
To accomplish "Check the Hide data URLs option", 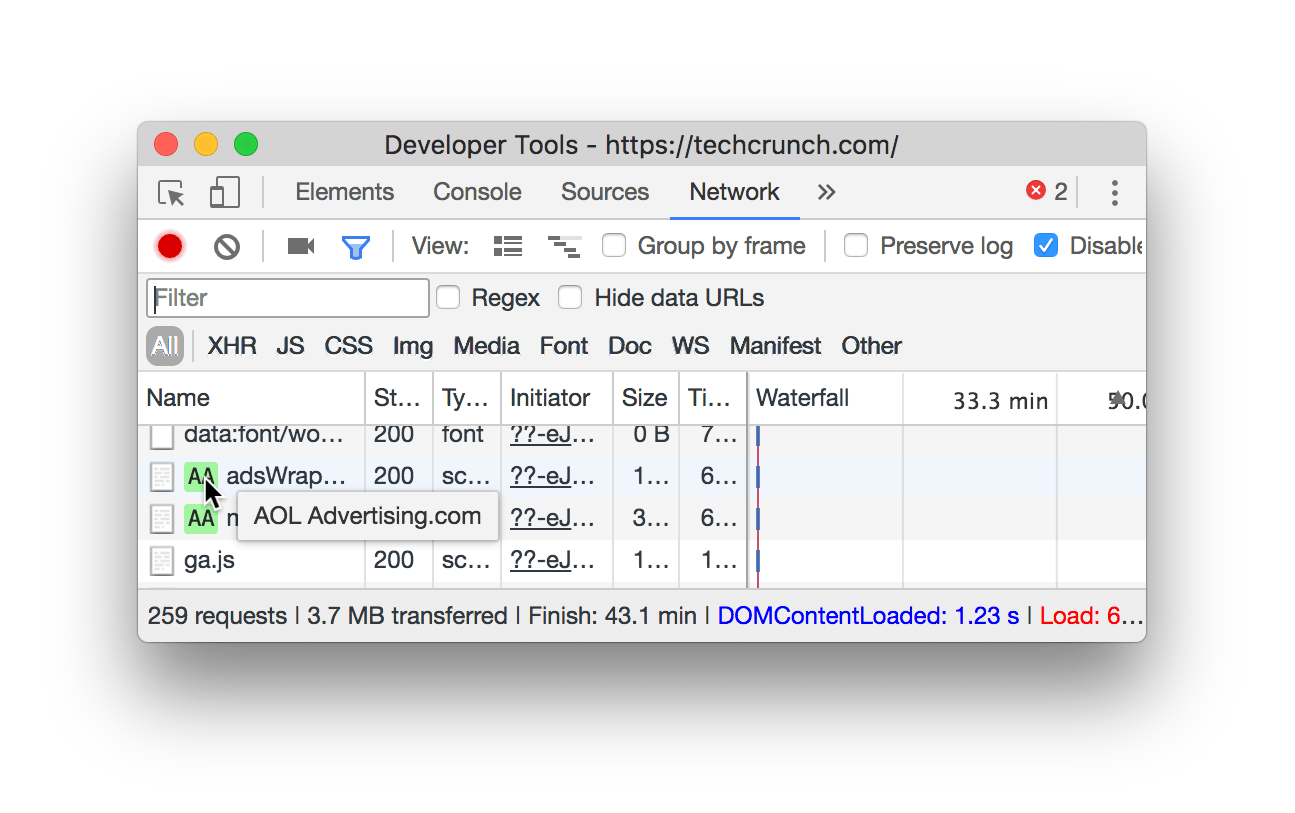I will click(x=570, y=298).
